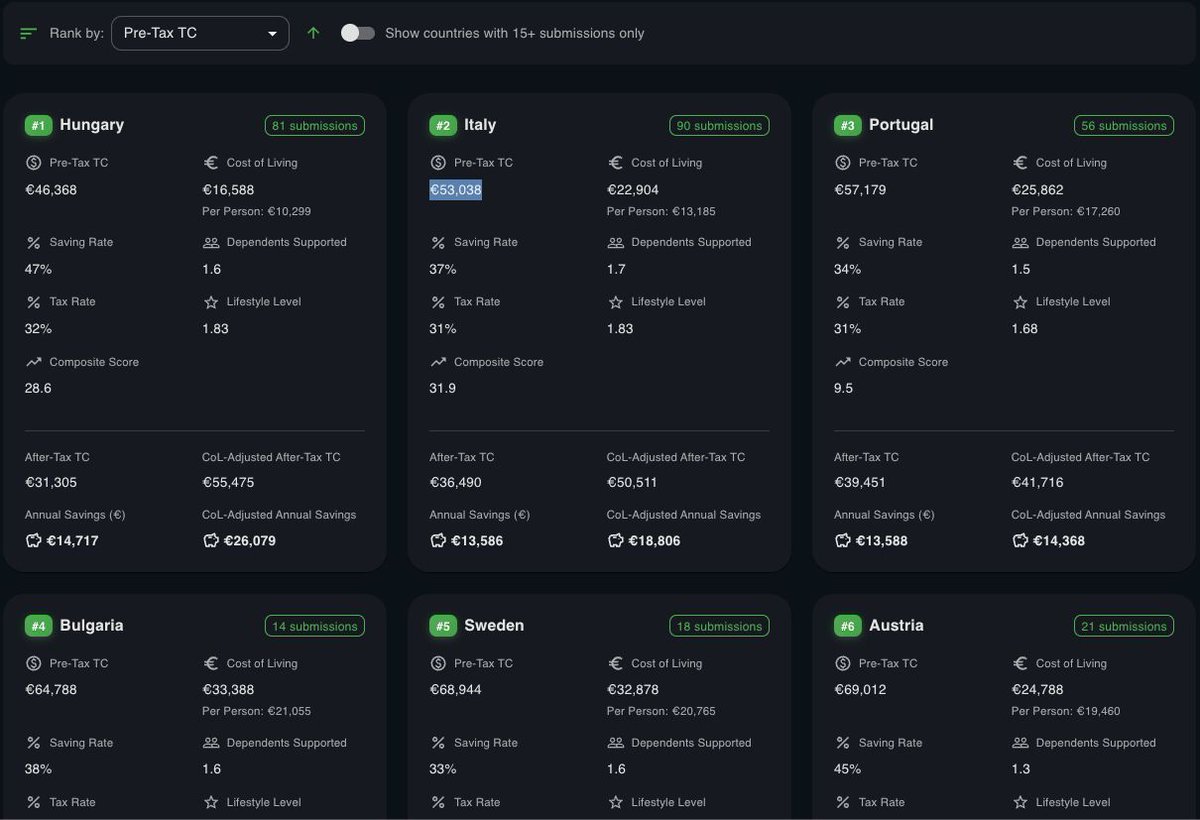Viewport: 1200px width, 820px height.
Task: Click Portugal's composite score 9.5
Action: pyautogui.click(x=844, y=388)
